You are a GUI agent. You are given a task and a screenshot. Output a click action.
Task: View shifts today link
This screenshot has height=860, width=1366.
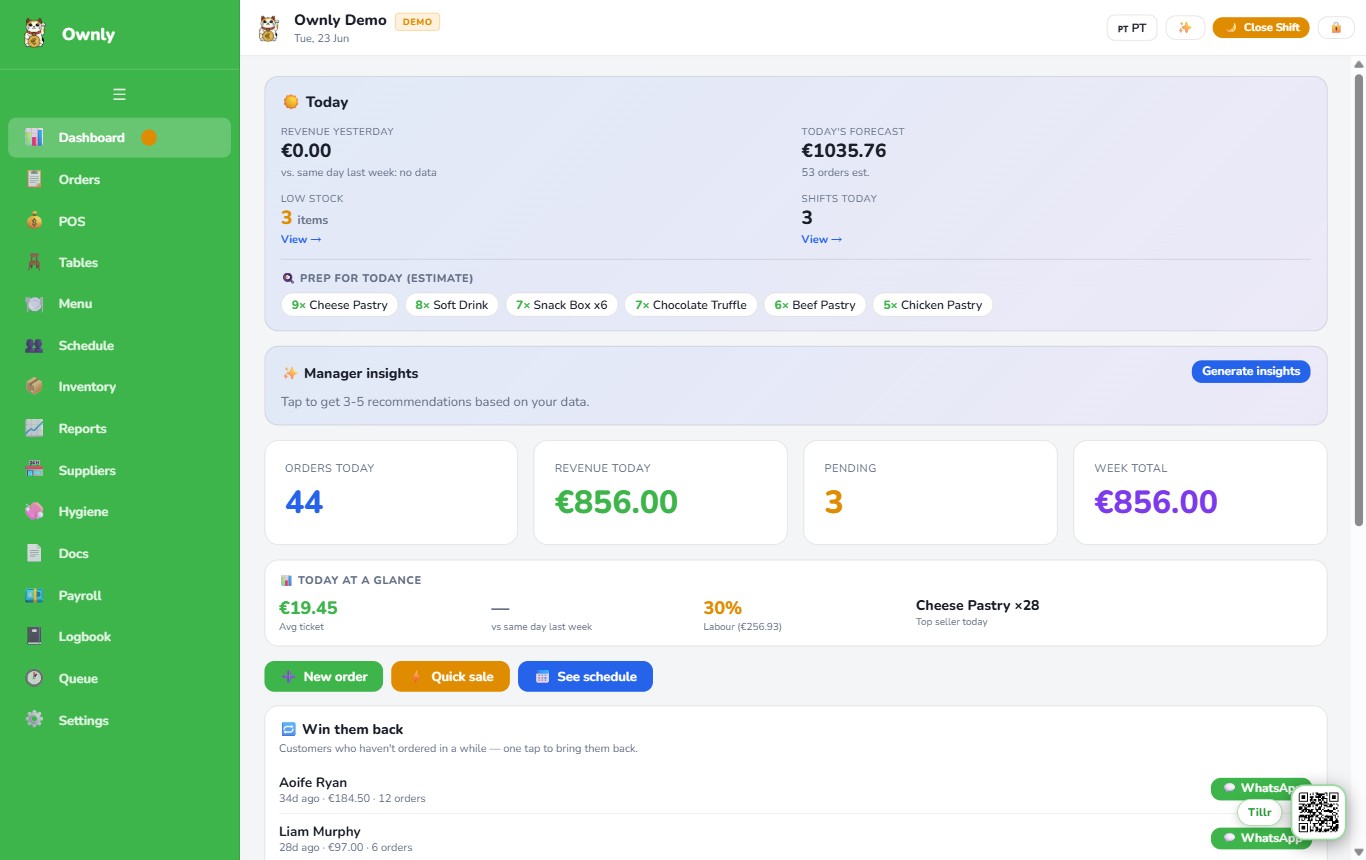tap(821, 239)
